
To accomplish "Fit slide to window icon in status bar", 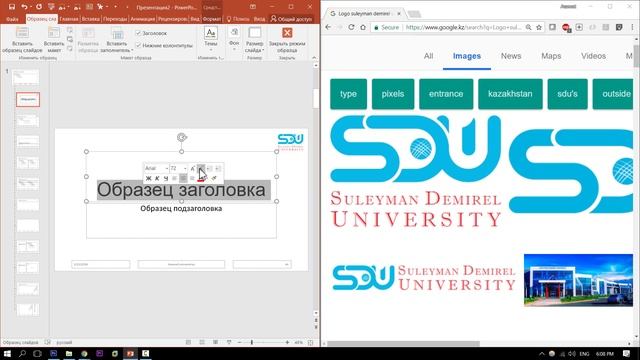I will 311,342.
